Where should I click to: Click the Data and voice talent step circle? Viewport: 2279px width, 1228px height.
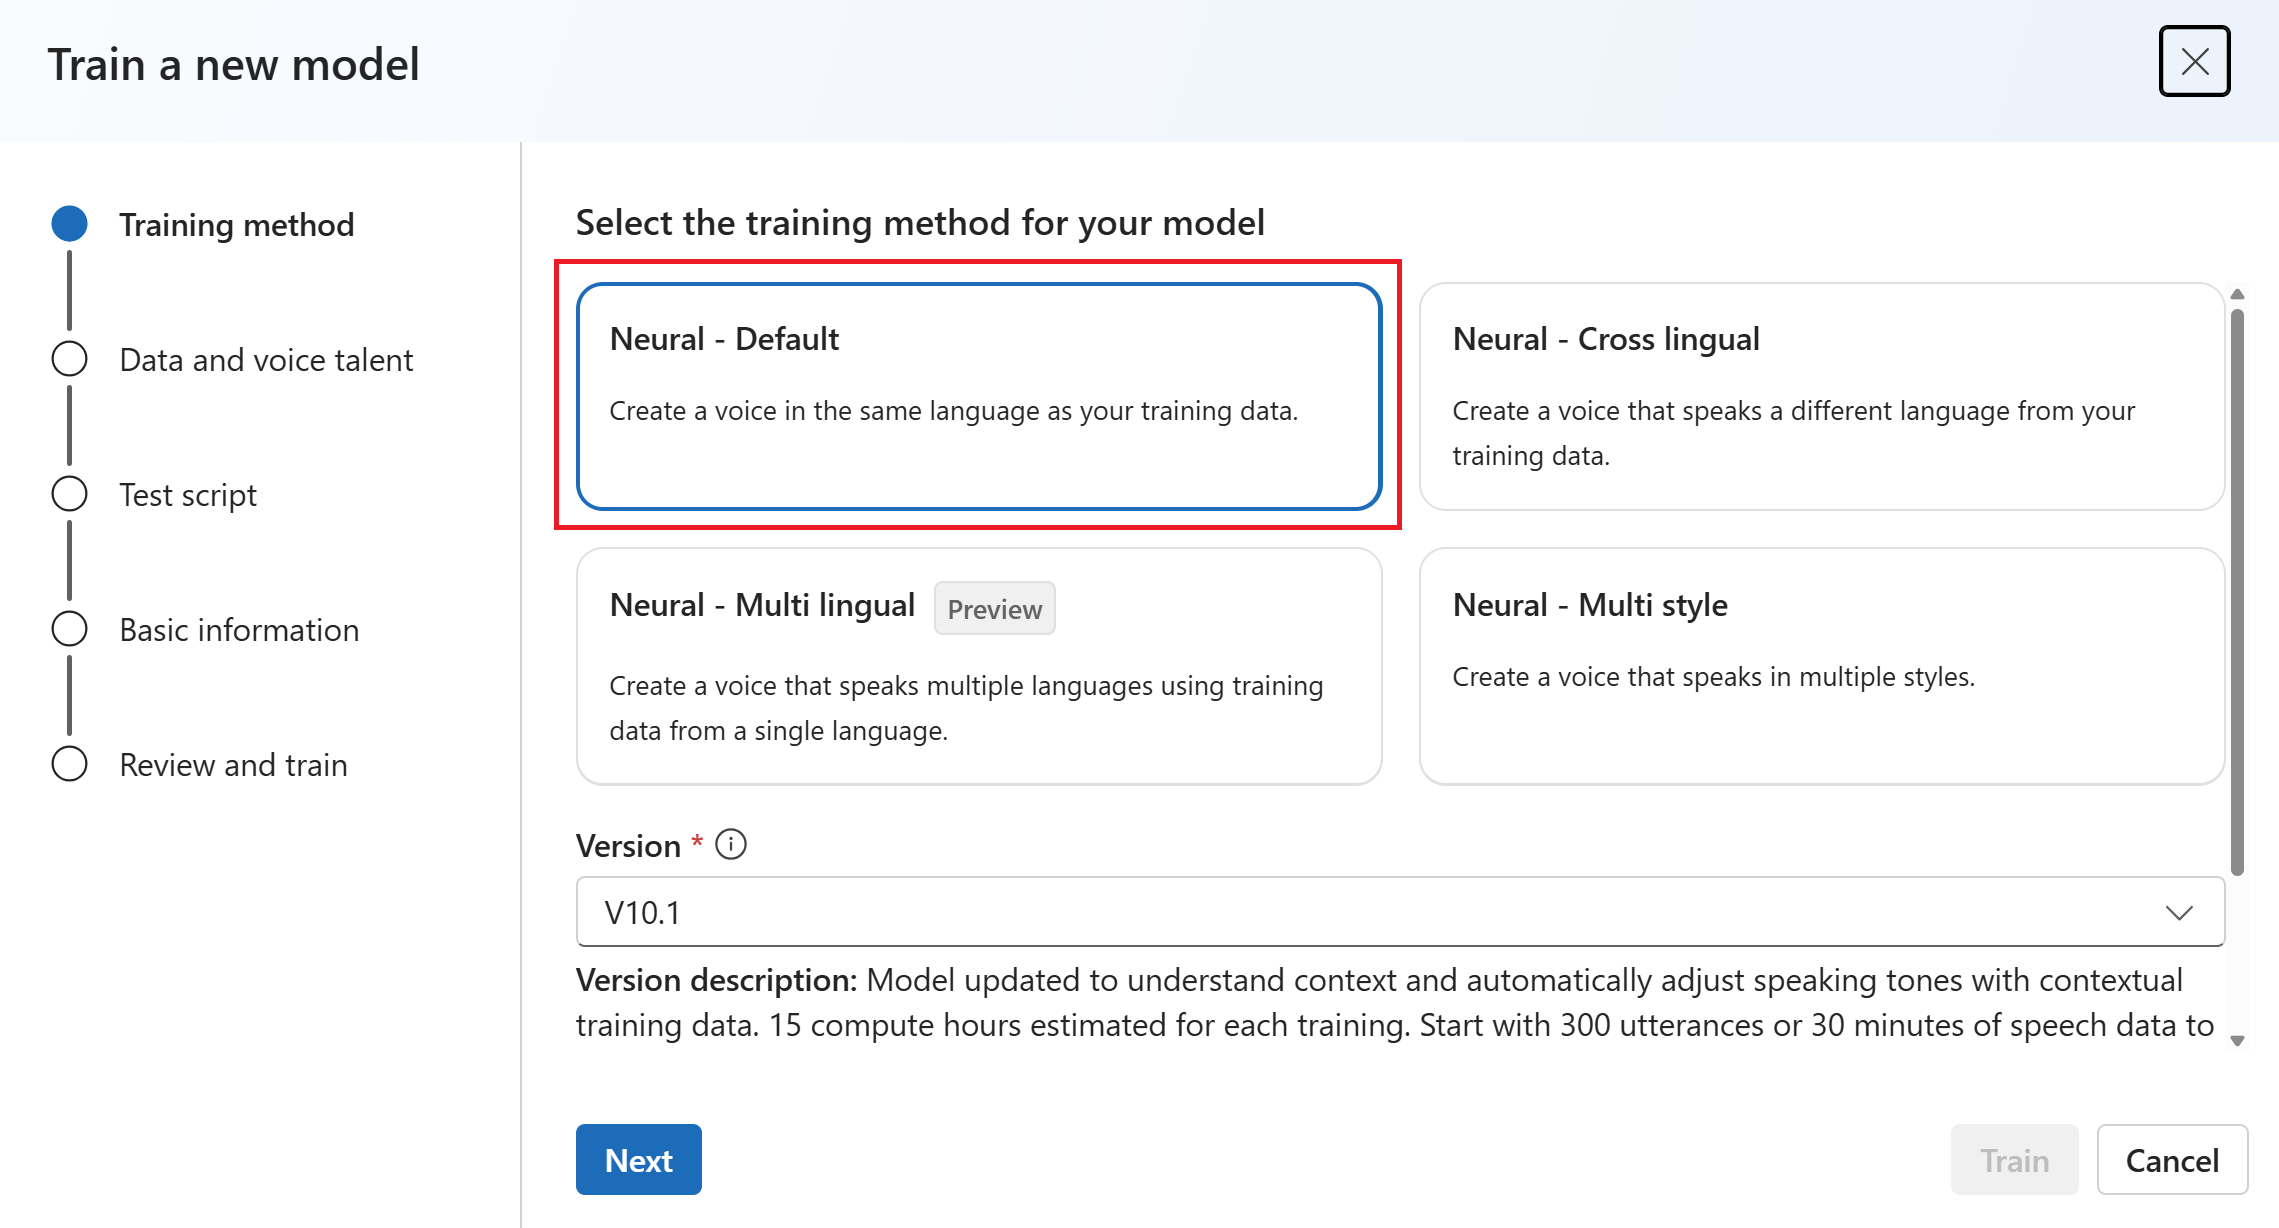(x=70, y=359)
